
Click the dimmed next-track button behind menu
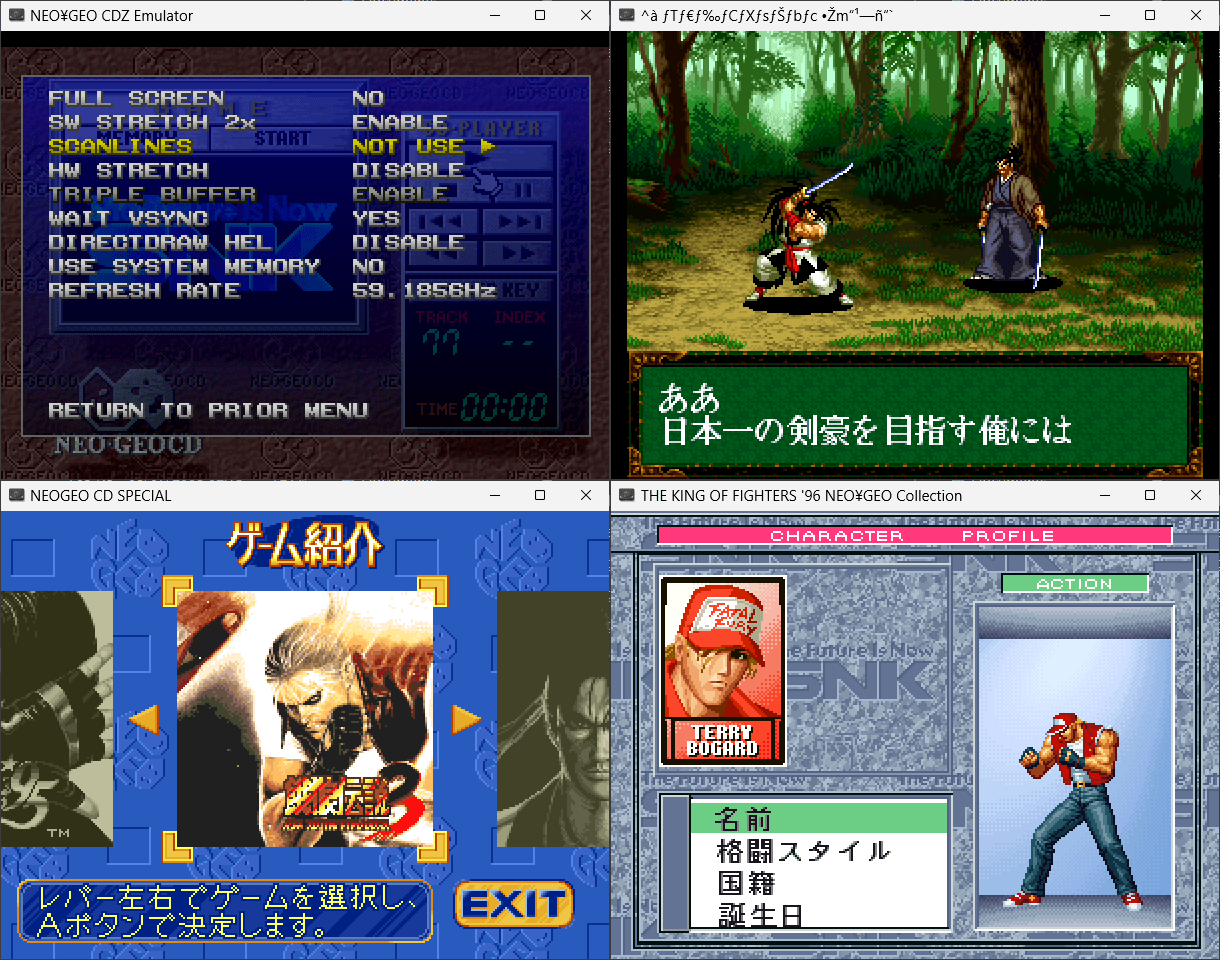517,220
